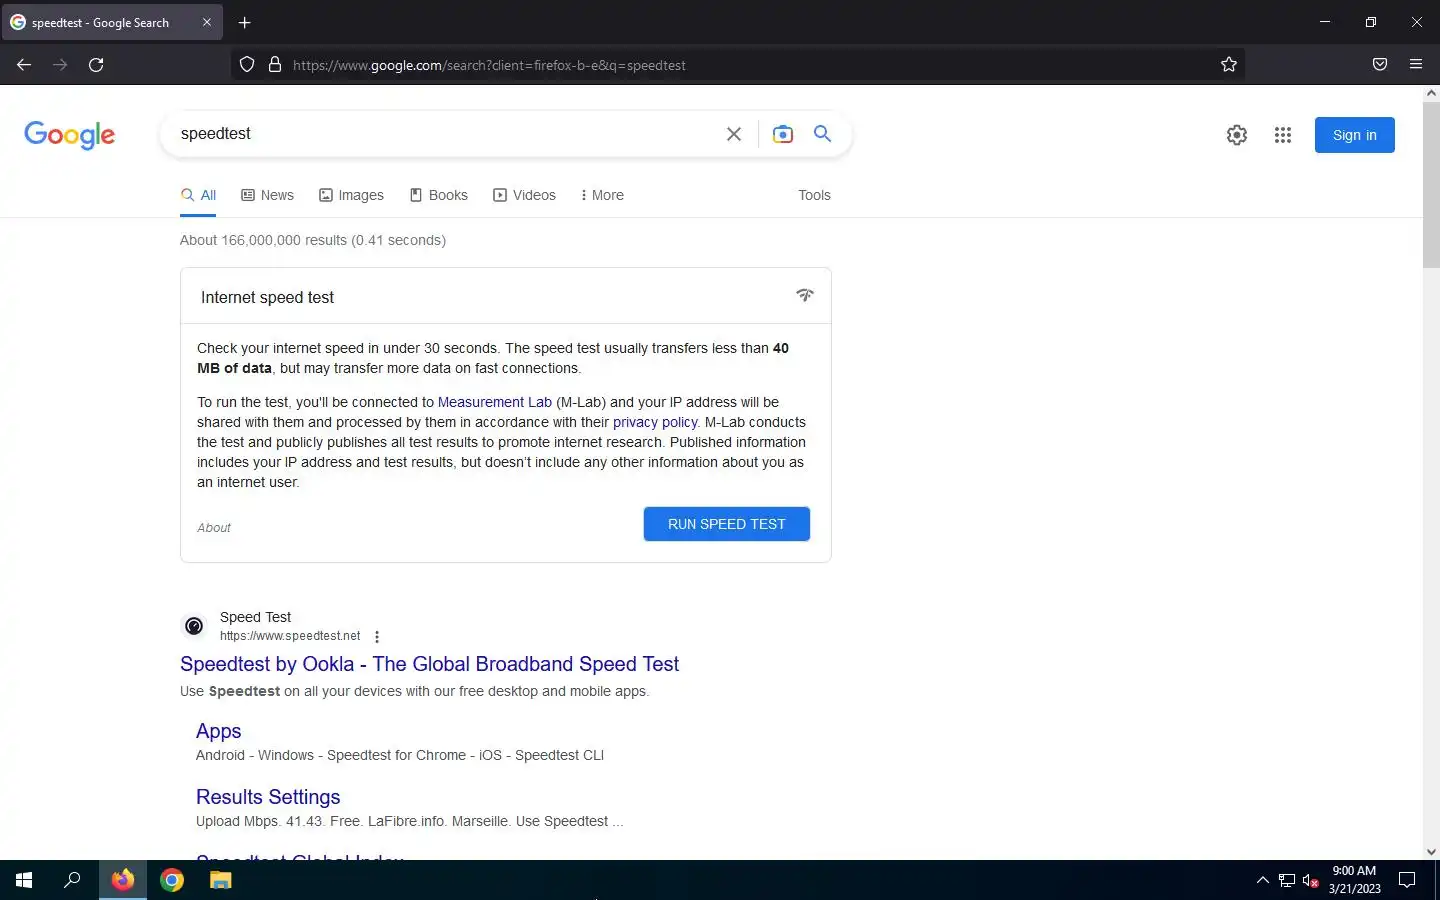Click the Google logo
Image resolution: width=1440 pixels, height=900 pixels.
70,135
